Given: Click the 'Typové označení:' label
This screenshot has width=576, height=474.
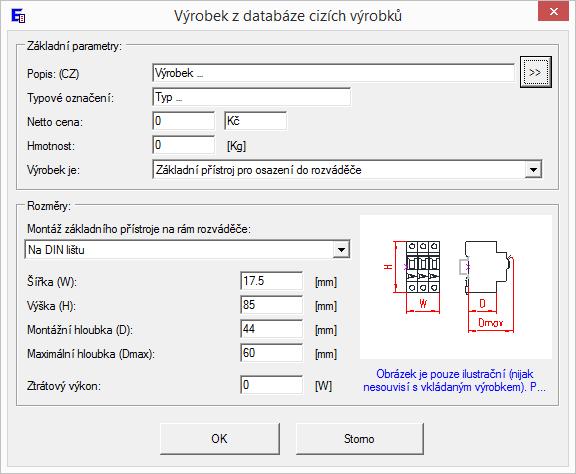Looking at the screenshot, I should (70, 98).
